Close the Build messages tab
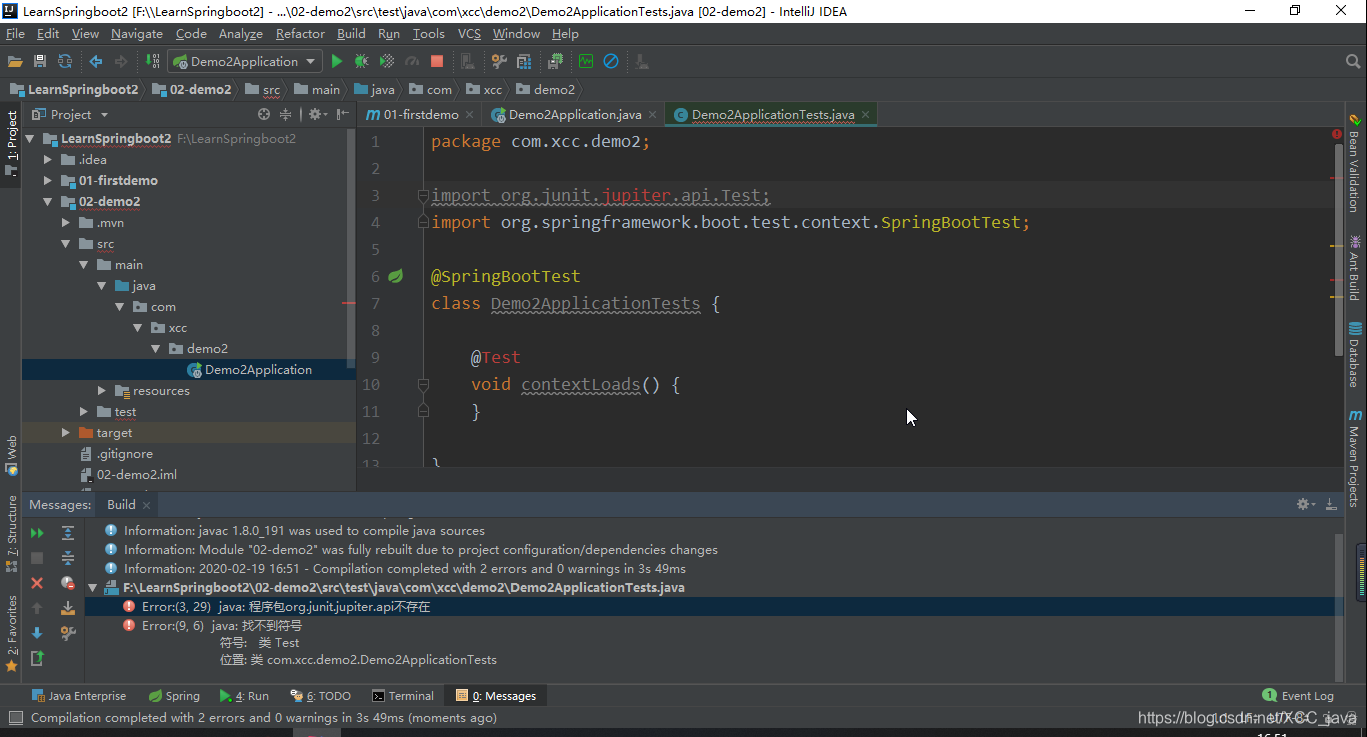 (x=146, y=505)
